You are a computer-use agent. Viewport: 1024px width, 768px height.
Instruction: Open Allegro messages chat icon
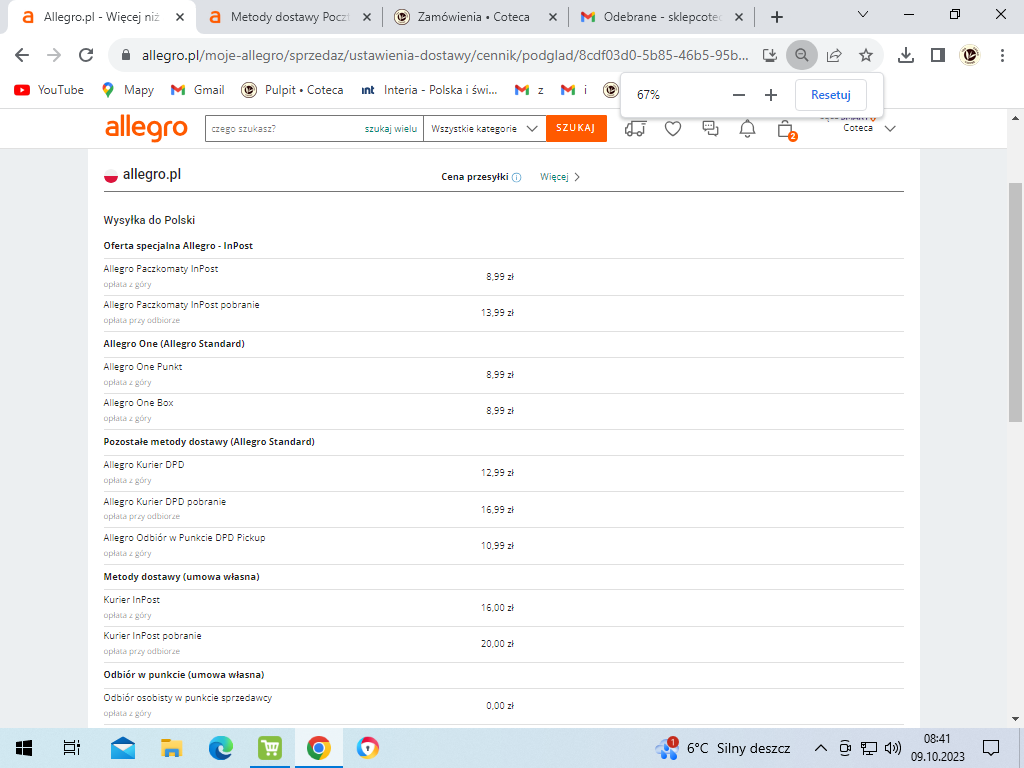[711, 128]
